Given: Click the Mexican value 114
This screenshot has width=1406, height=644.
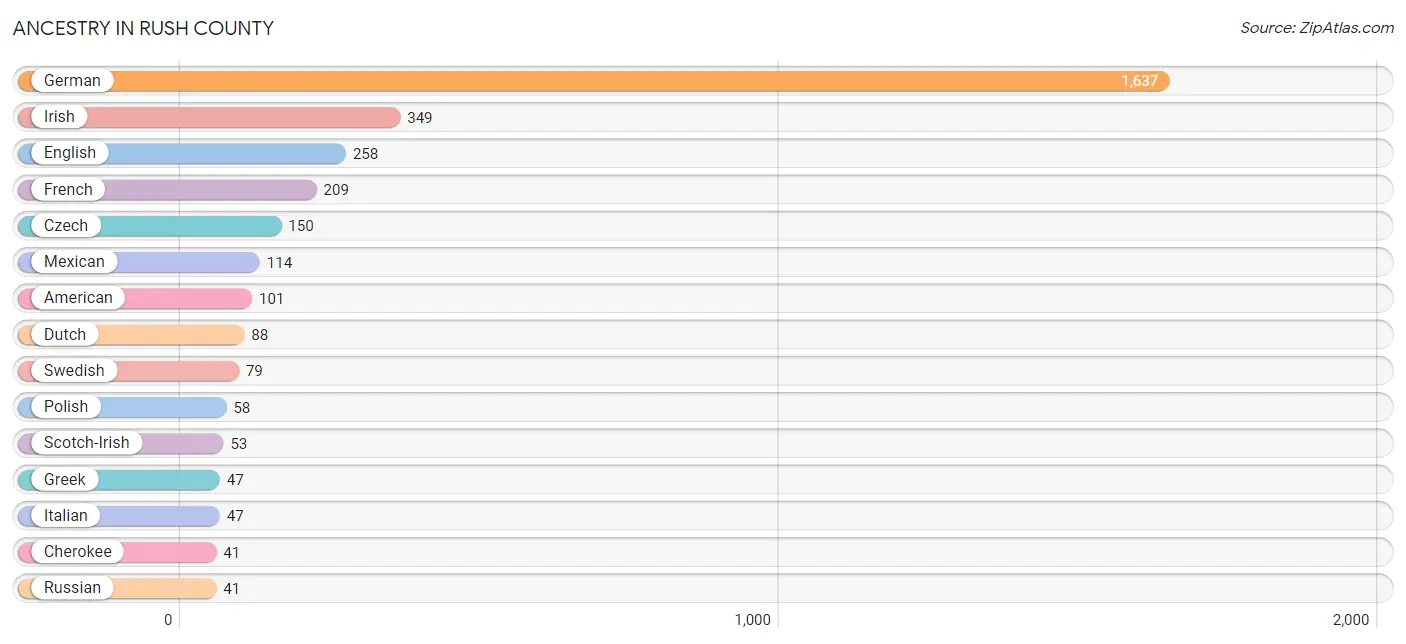Looking at the screenshot, I should click(279, 263).
